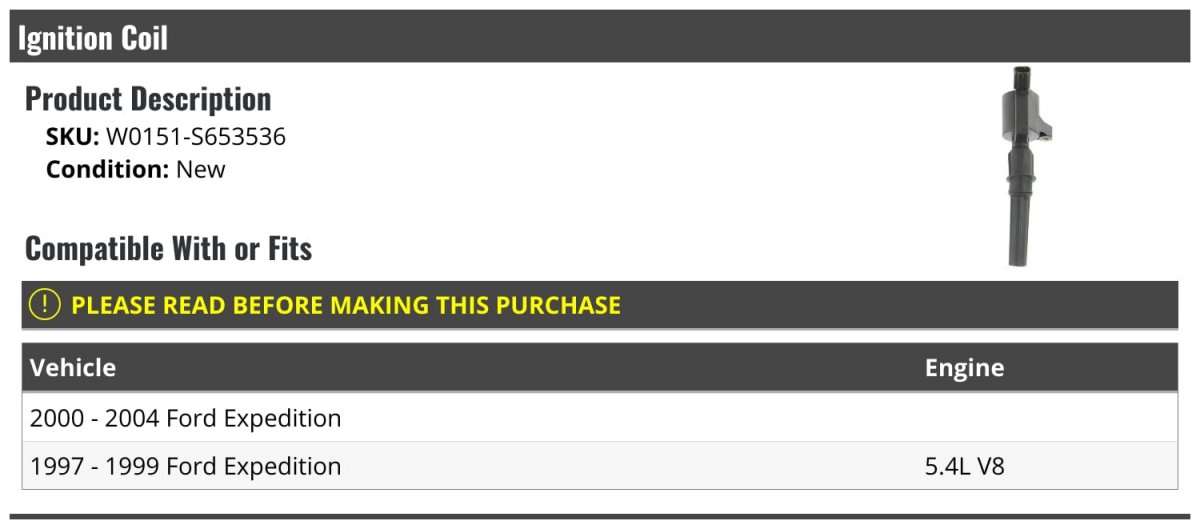Click the bold SKU: label
Screen dimensions: 1200x529
coord(72,137)
